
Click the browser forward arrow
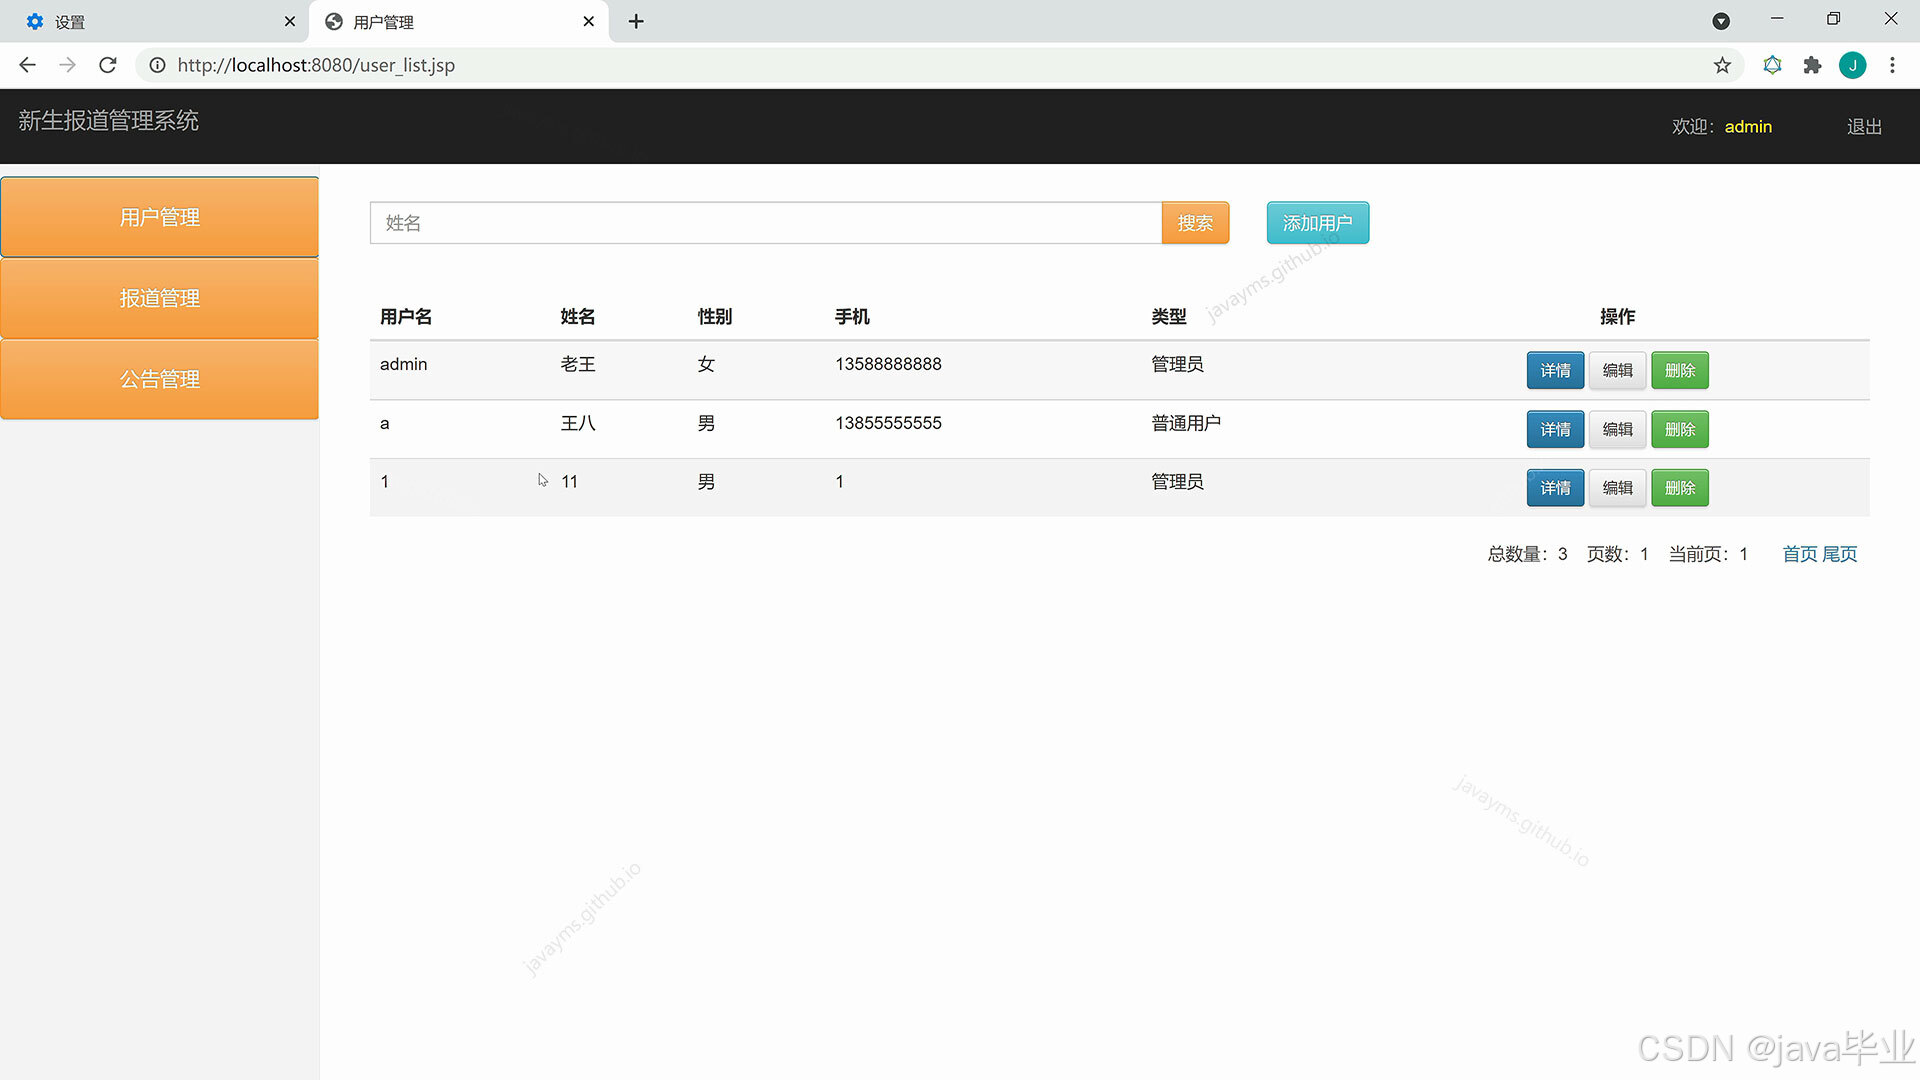click(67, 65)
